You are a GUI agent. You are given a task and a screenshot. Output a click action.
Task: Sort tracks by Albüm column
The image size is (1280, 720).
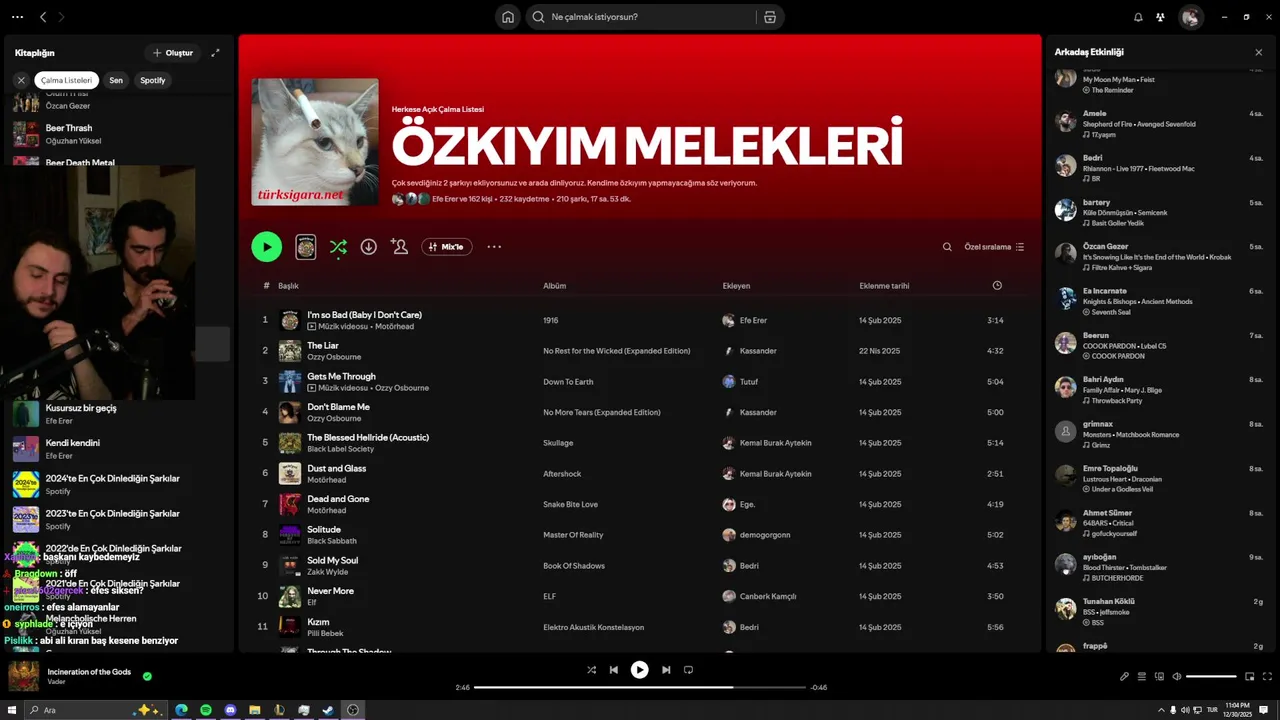coord(555,286)
